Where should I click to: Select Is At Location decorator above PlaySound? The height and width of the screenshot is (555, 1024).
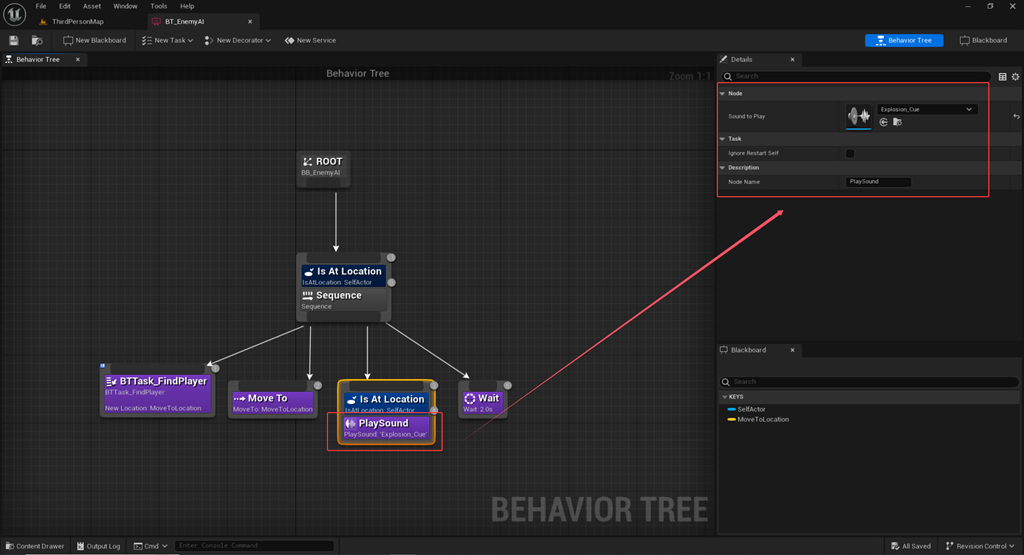pos(386,404)
